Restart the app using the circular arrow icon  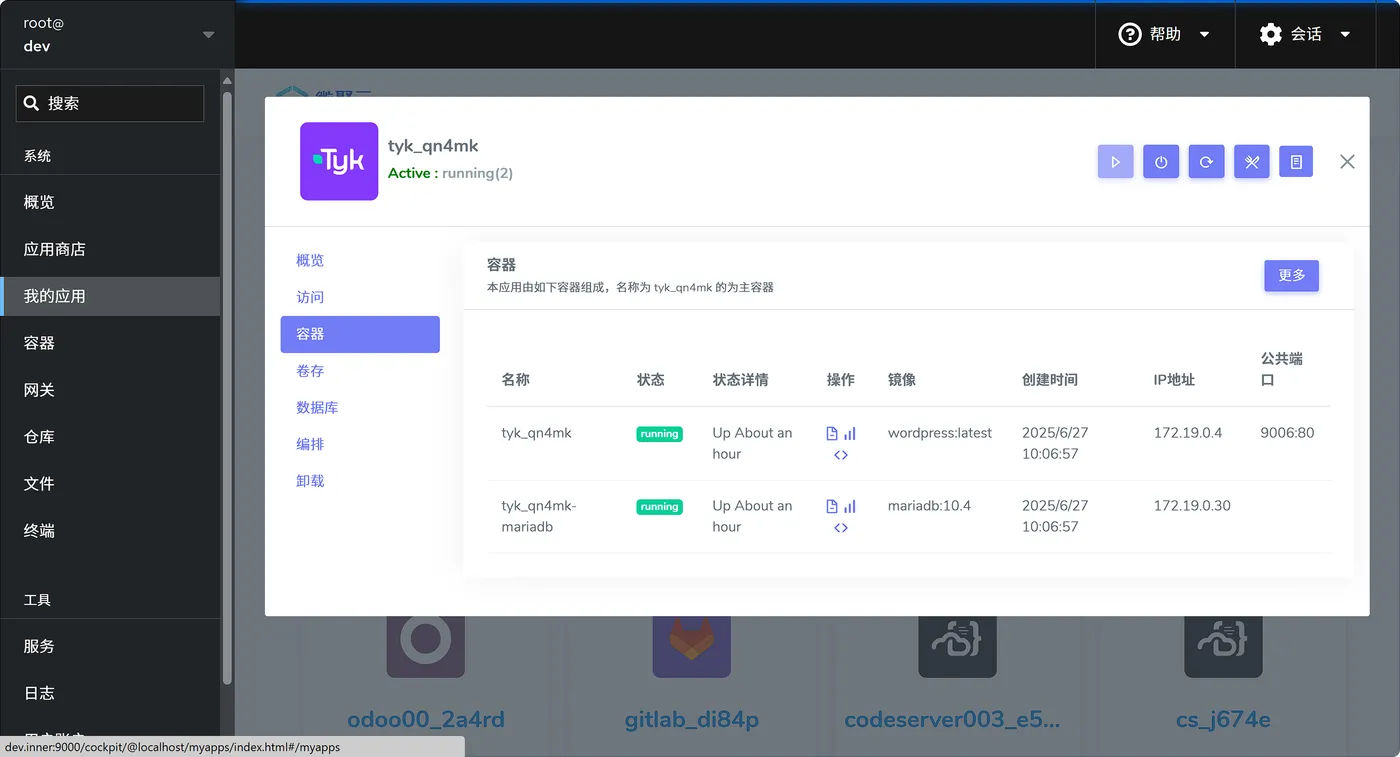click(1206, 162)
